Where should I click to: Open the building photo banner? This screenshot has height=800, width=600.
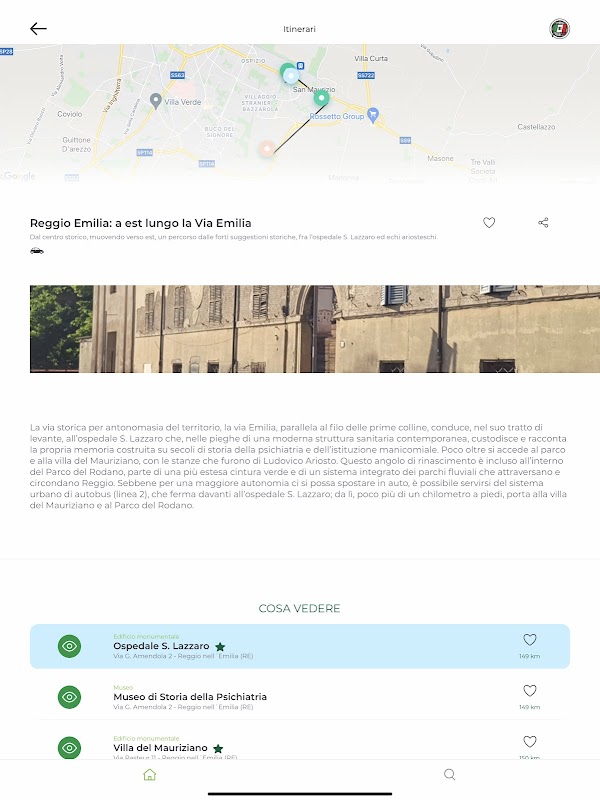(315, 329)
